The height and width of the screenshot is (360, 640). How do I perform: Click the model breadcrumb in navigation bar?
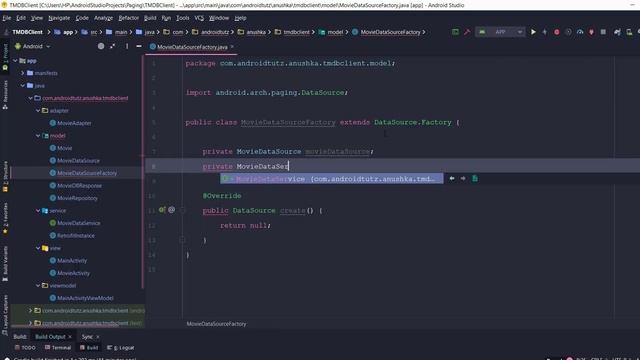pos(335,32)
